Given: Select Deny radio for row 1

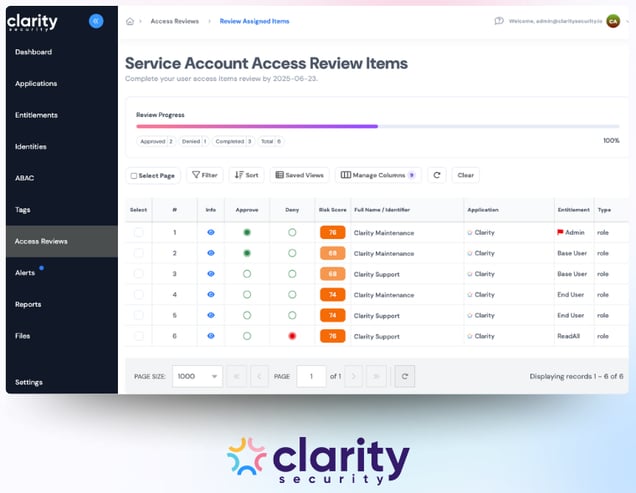Looking at the screenshot, I should click(292, 232).
